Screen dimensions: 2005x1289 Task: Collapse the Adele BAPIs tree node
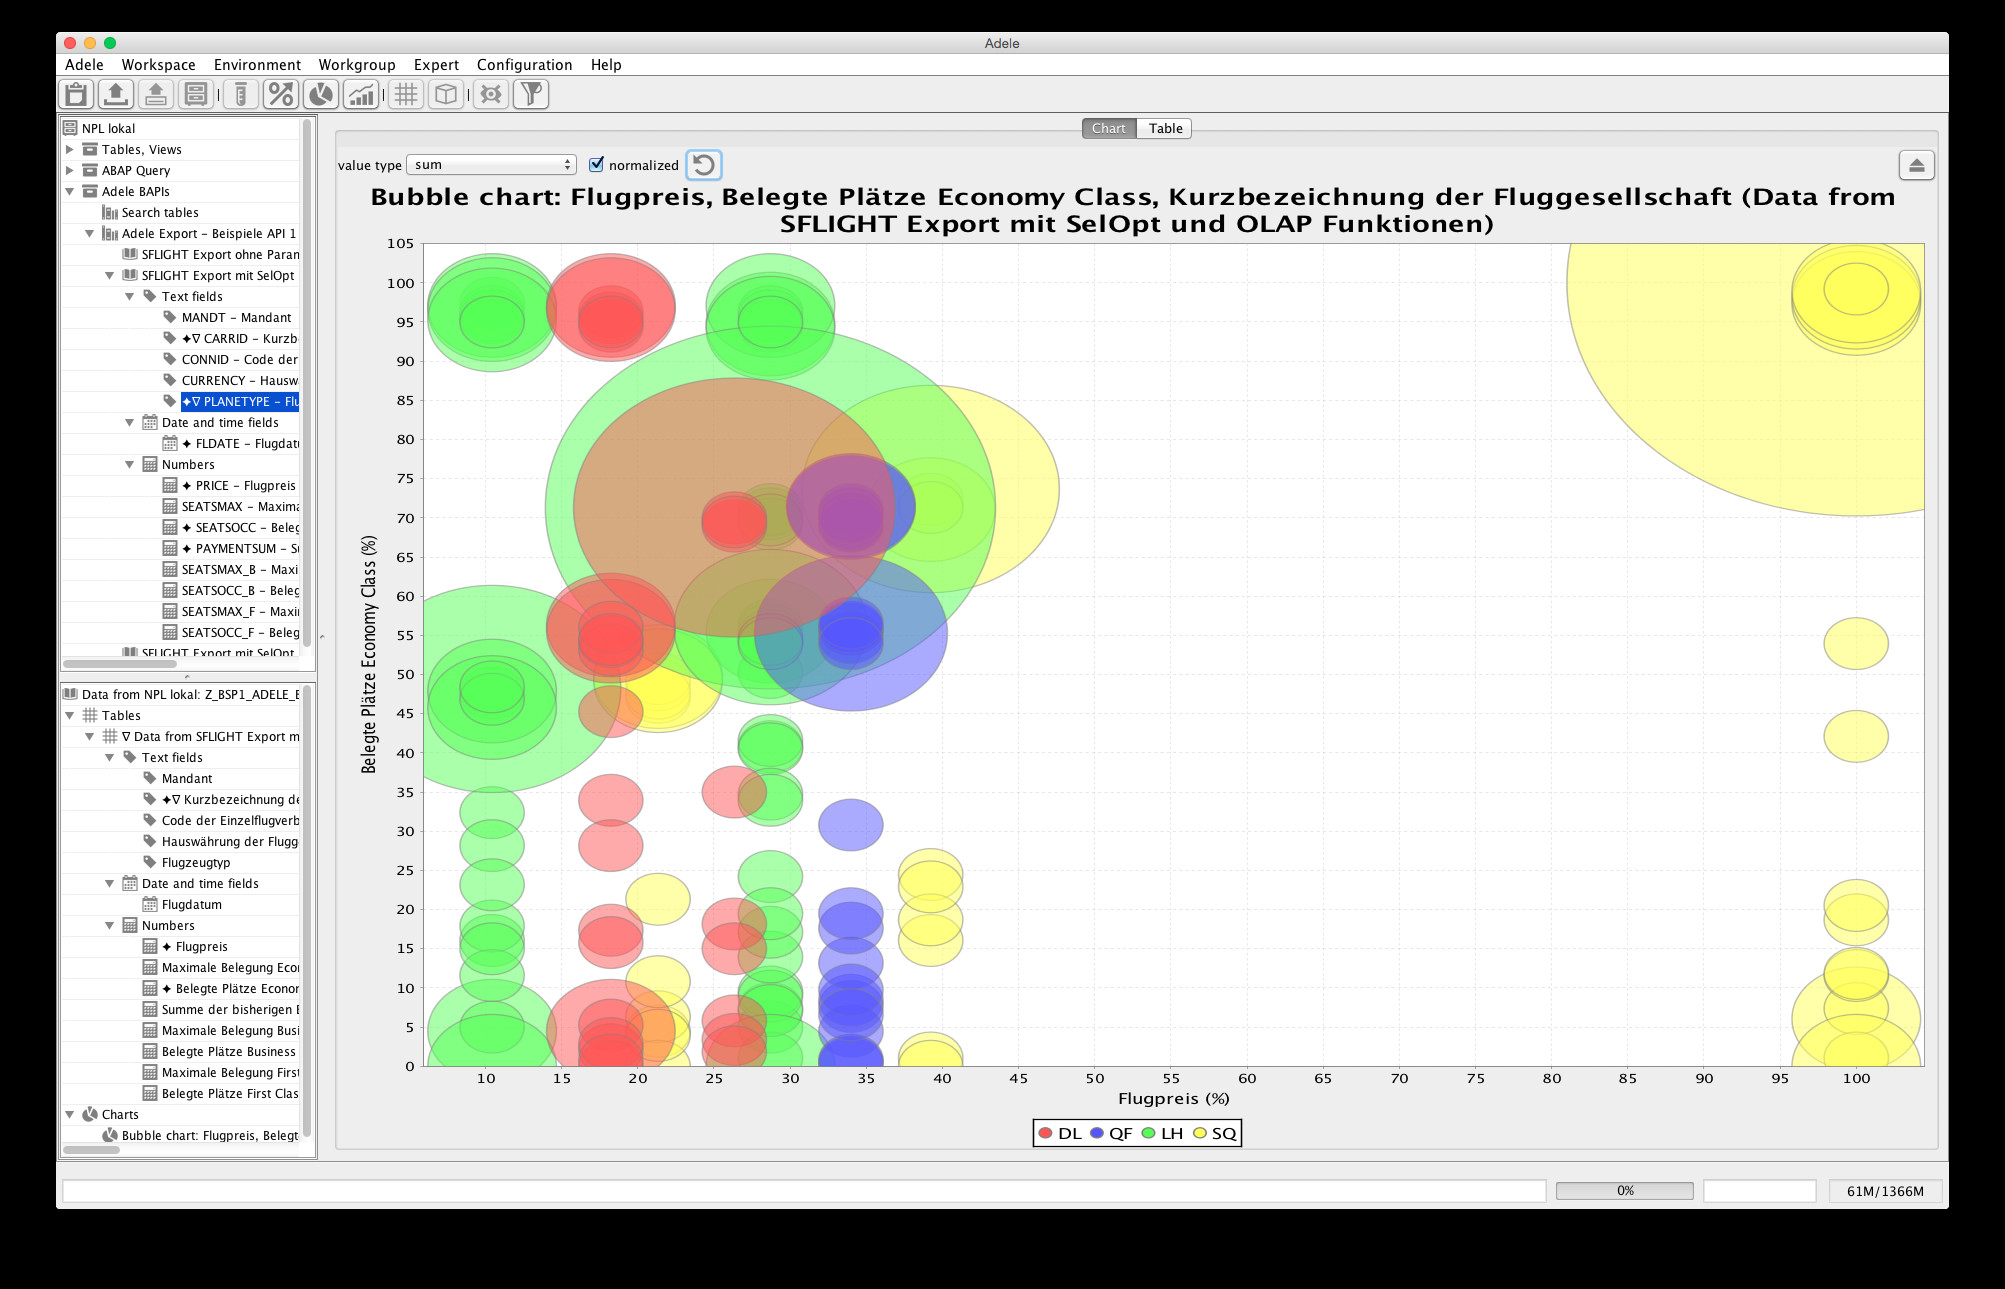click(x=70, y=191)
